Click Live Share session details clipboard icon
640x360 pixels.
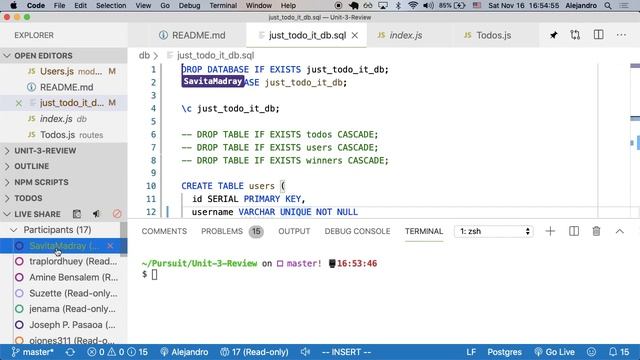(x=77, y=214)
